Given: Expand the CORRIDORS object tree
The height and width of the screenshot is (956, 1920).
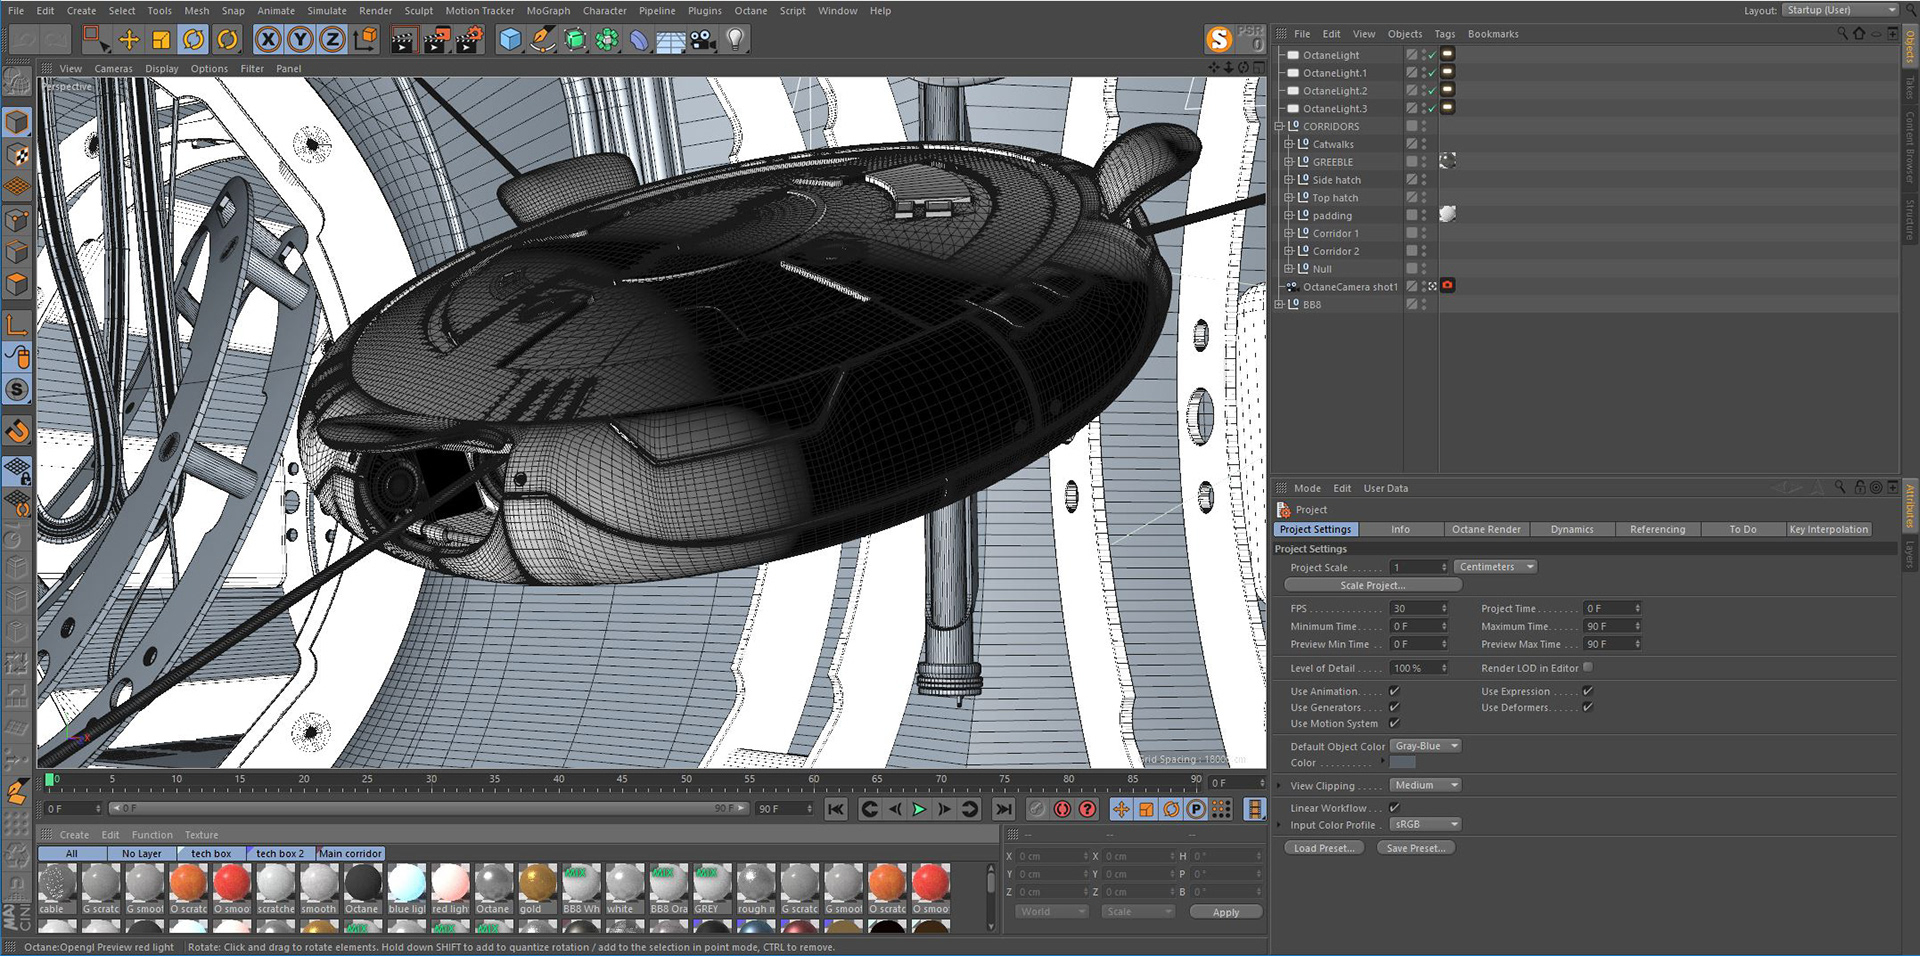Looking at the screenshot, I should pyautogui.click(x=1279, y=126).
